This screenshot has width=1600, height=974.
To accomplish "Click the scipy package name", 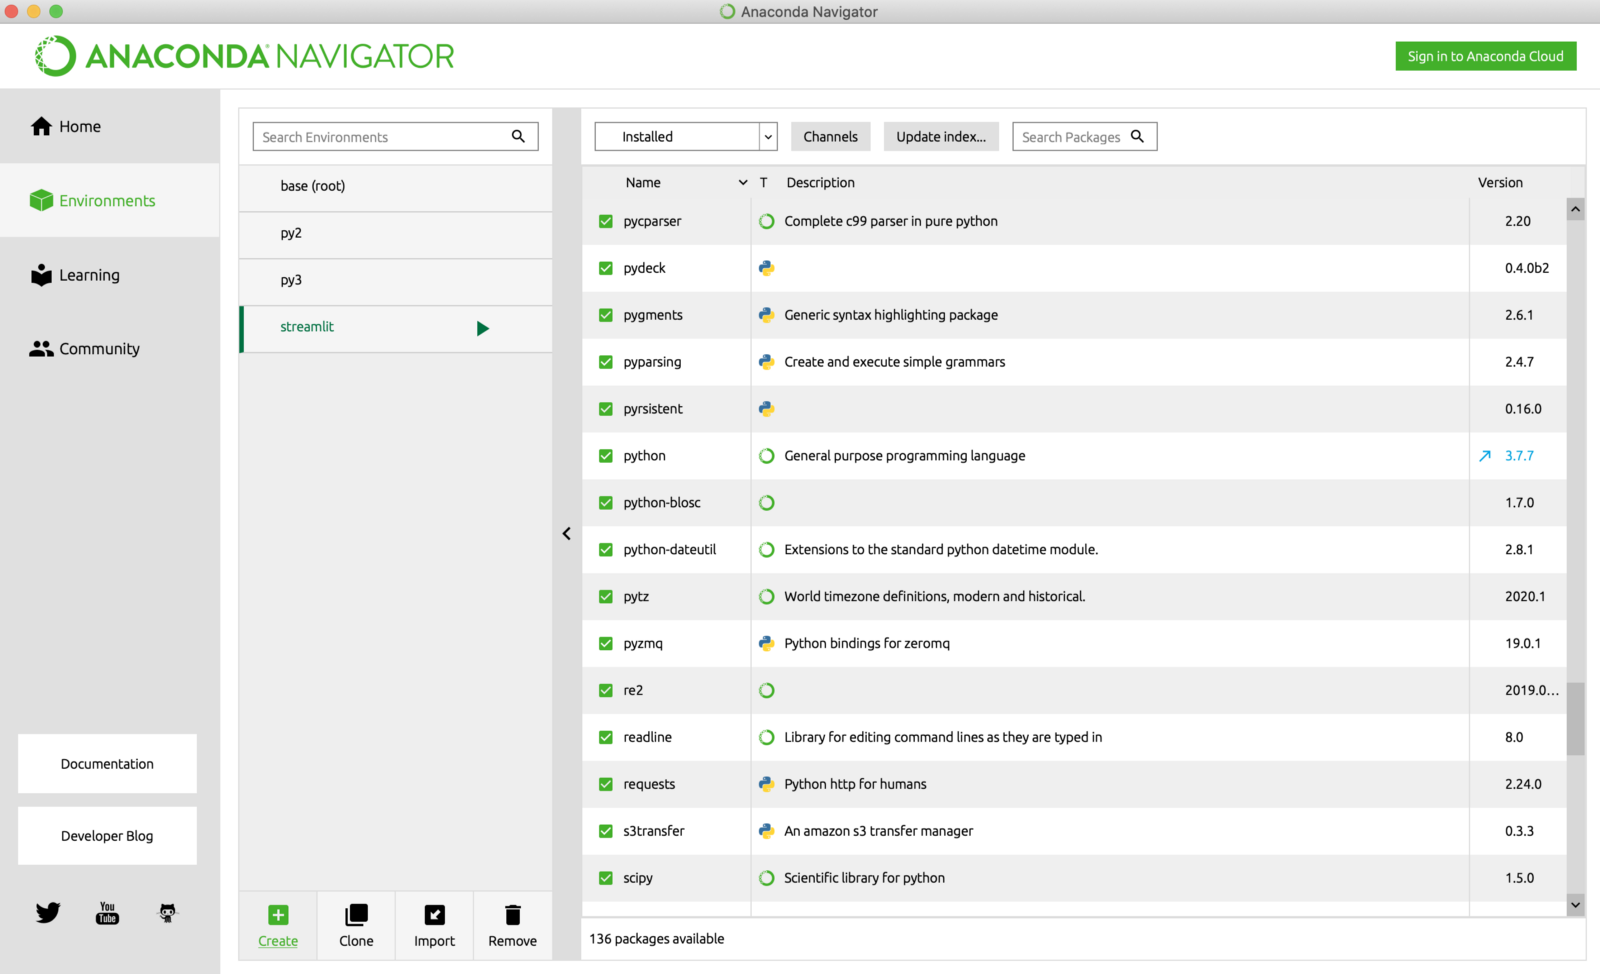I will tap(638, 878).
